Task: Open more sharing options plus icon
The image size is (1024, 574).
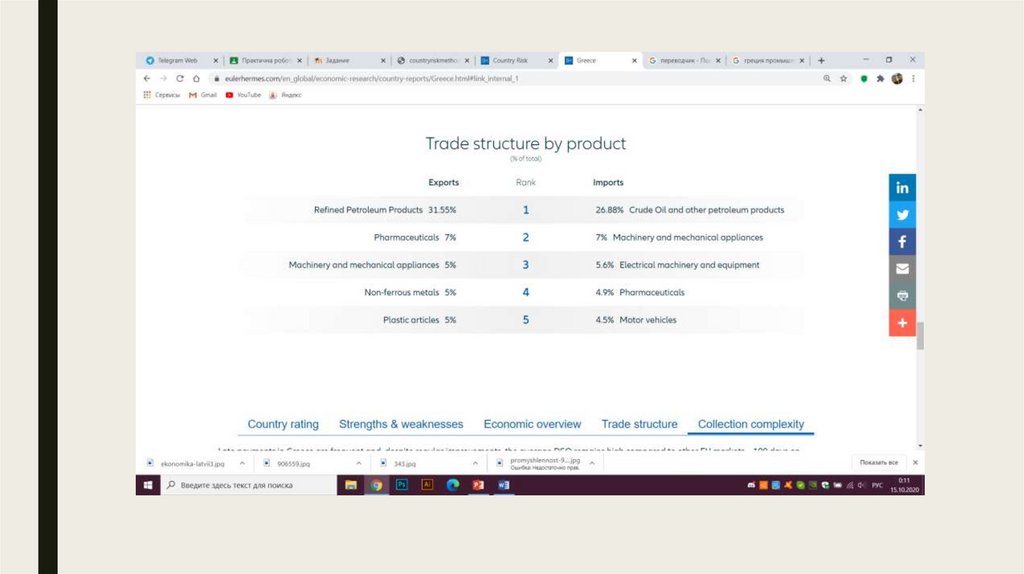Action: tap(902, 323)
